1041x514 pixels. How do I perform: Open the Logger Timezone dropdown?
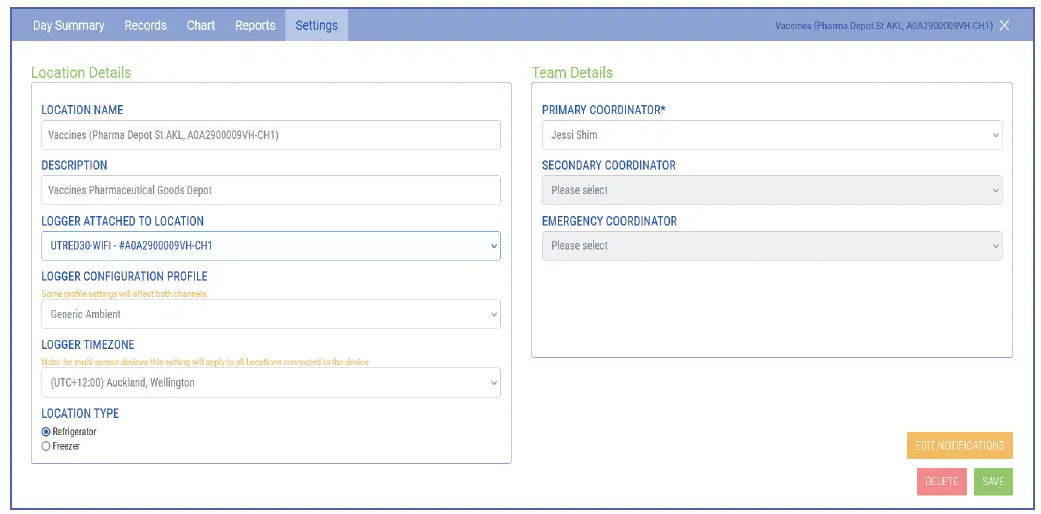pos(270,382)
